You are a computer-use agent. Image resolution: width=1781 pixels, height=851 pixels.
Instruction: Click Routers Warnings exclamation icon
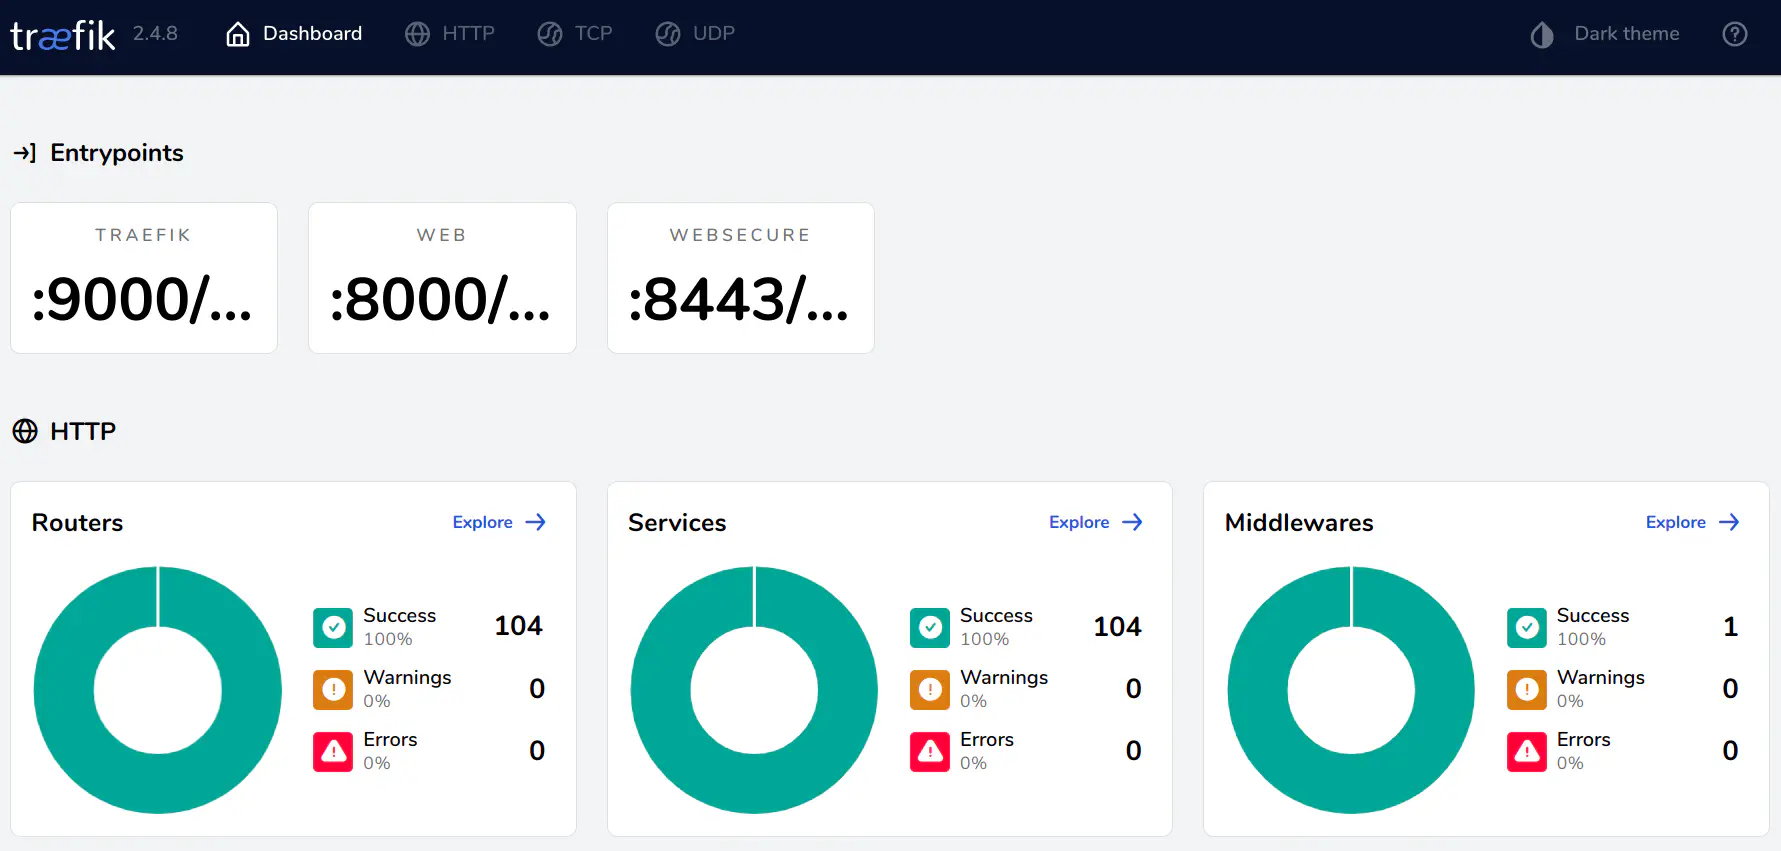333,689
